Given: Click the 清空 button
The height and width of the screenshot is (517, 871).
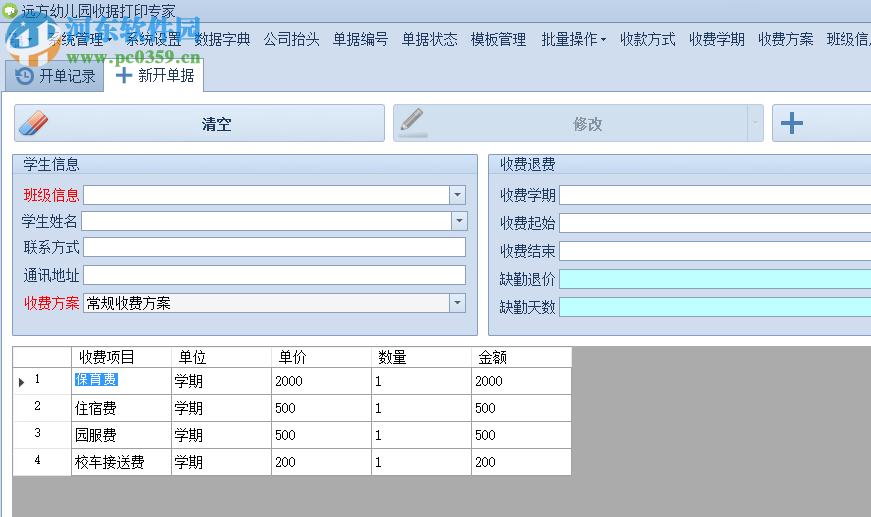Looking at the screenshot, I should 199,123.
